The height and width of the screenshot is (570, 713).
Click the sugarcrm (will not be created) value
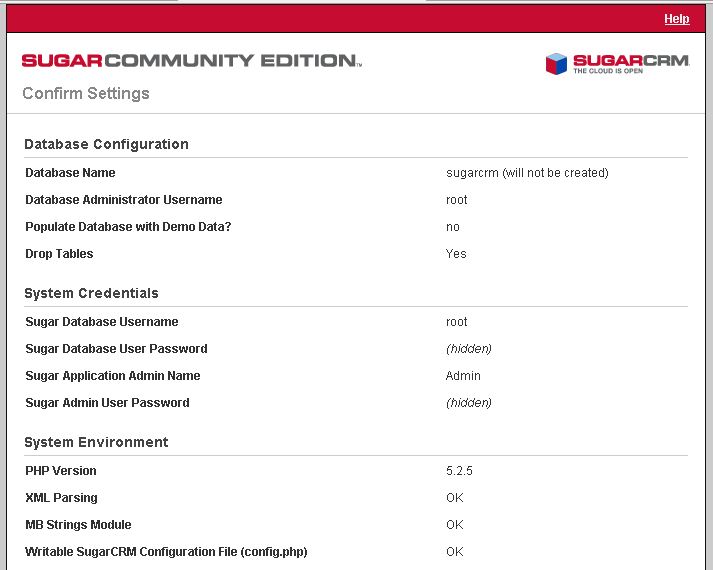pyautogui.click(x=527, y=173)
